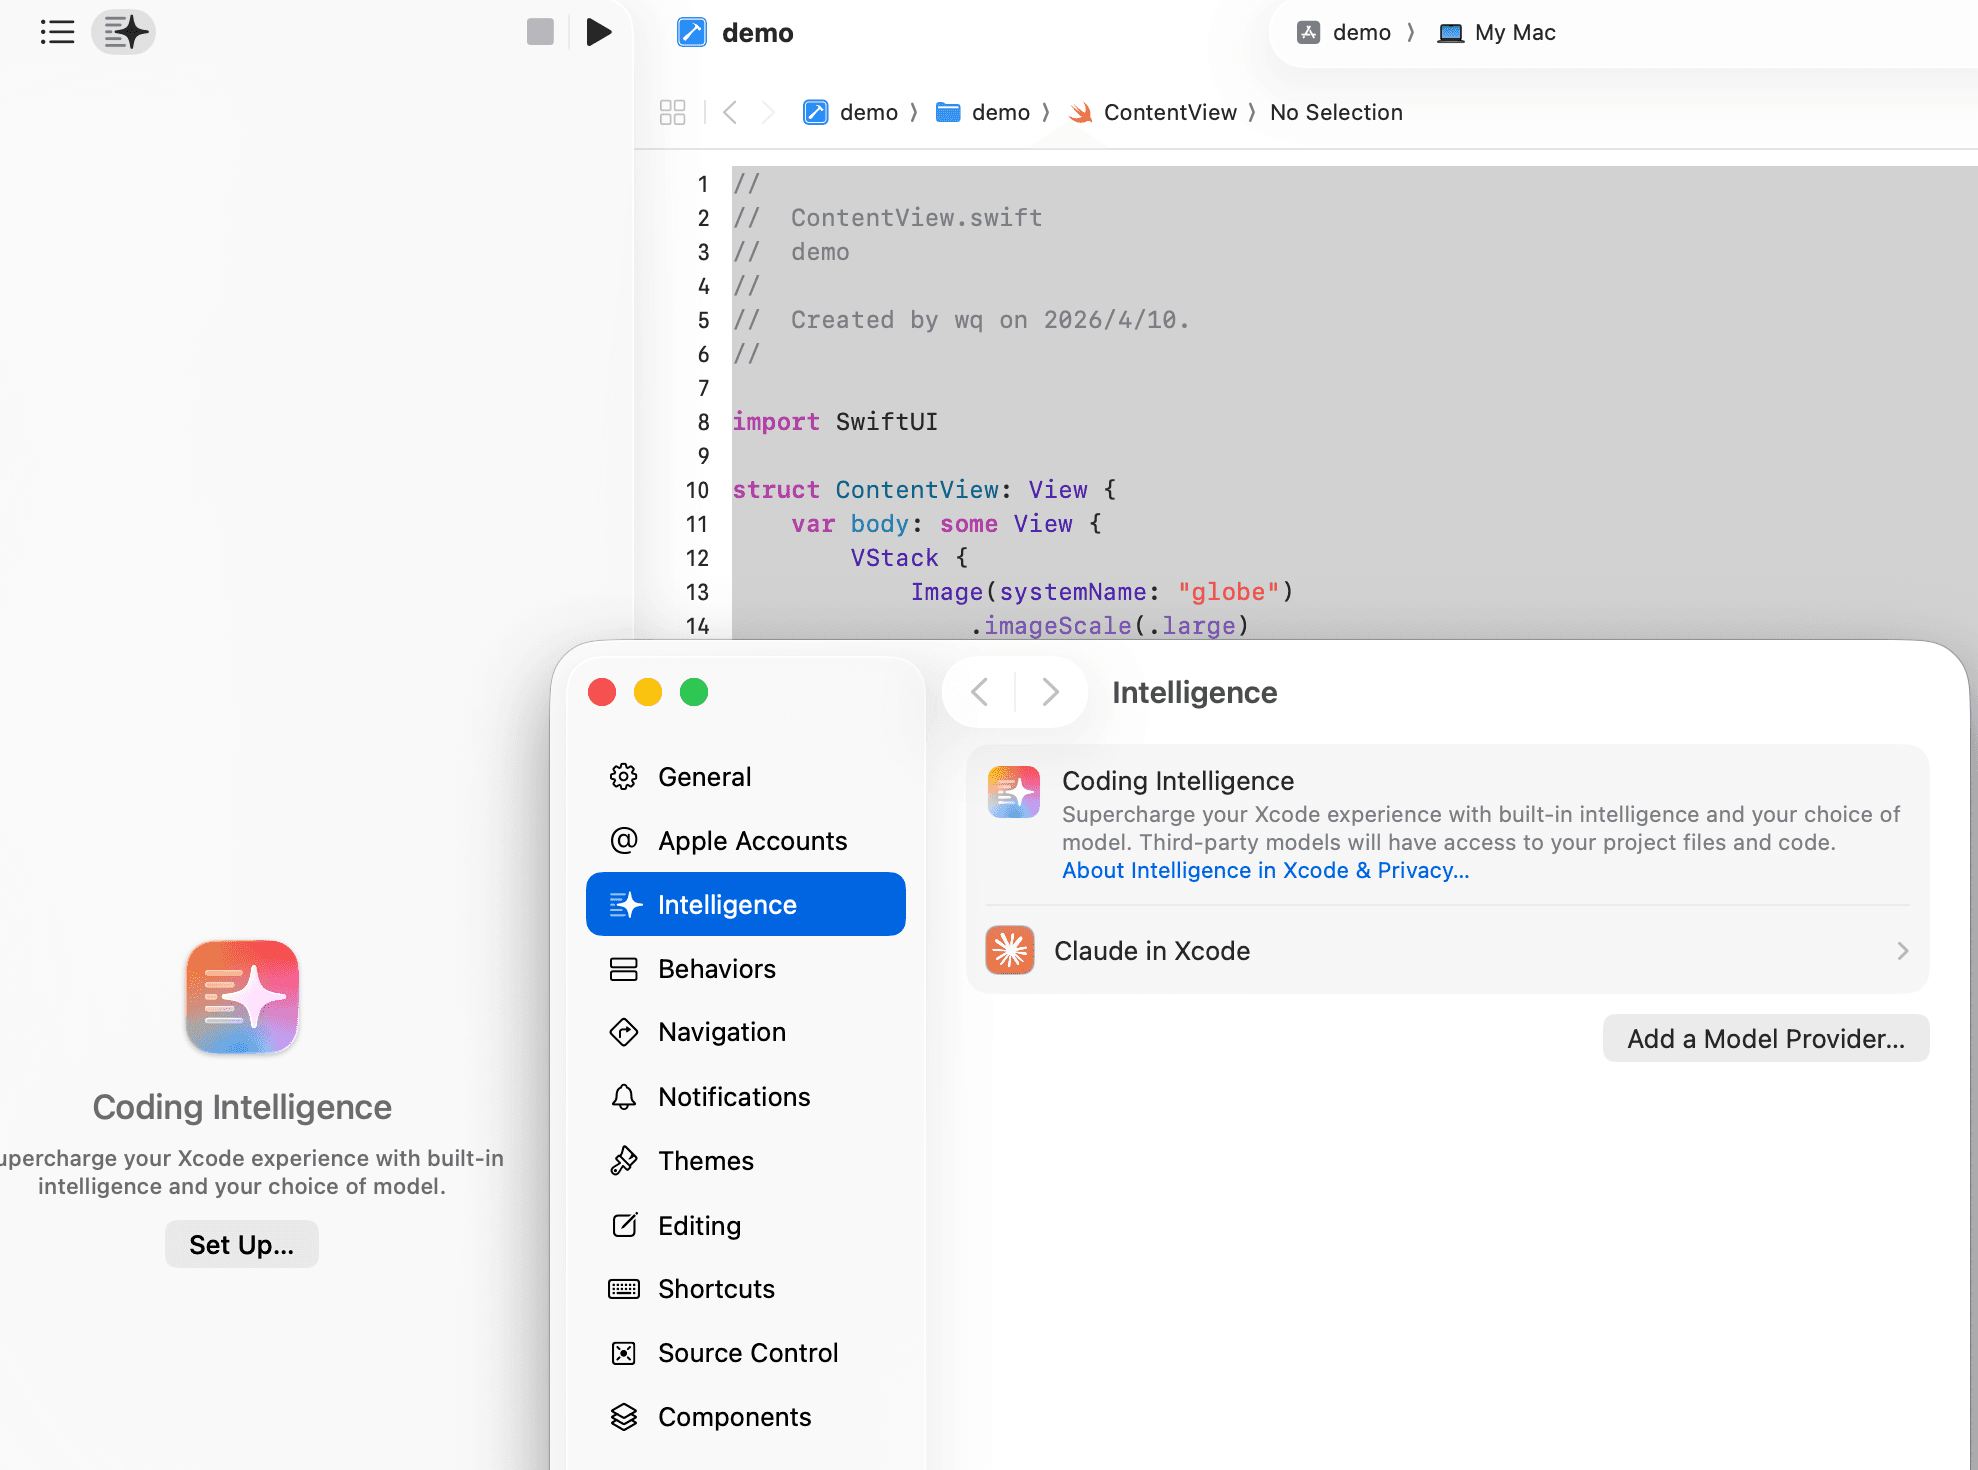
Task: Open the My Mac destination selector
Action: click(x=1497, y=32)
